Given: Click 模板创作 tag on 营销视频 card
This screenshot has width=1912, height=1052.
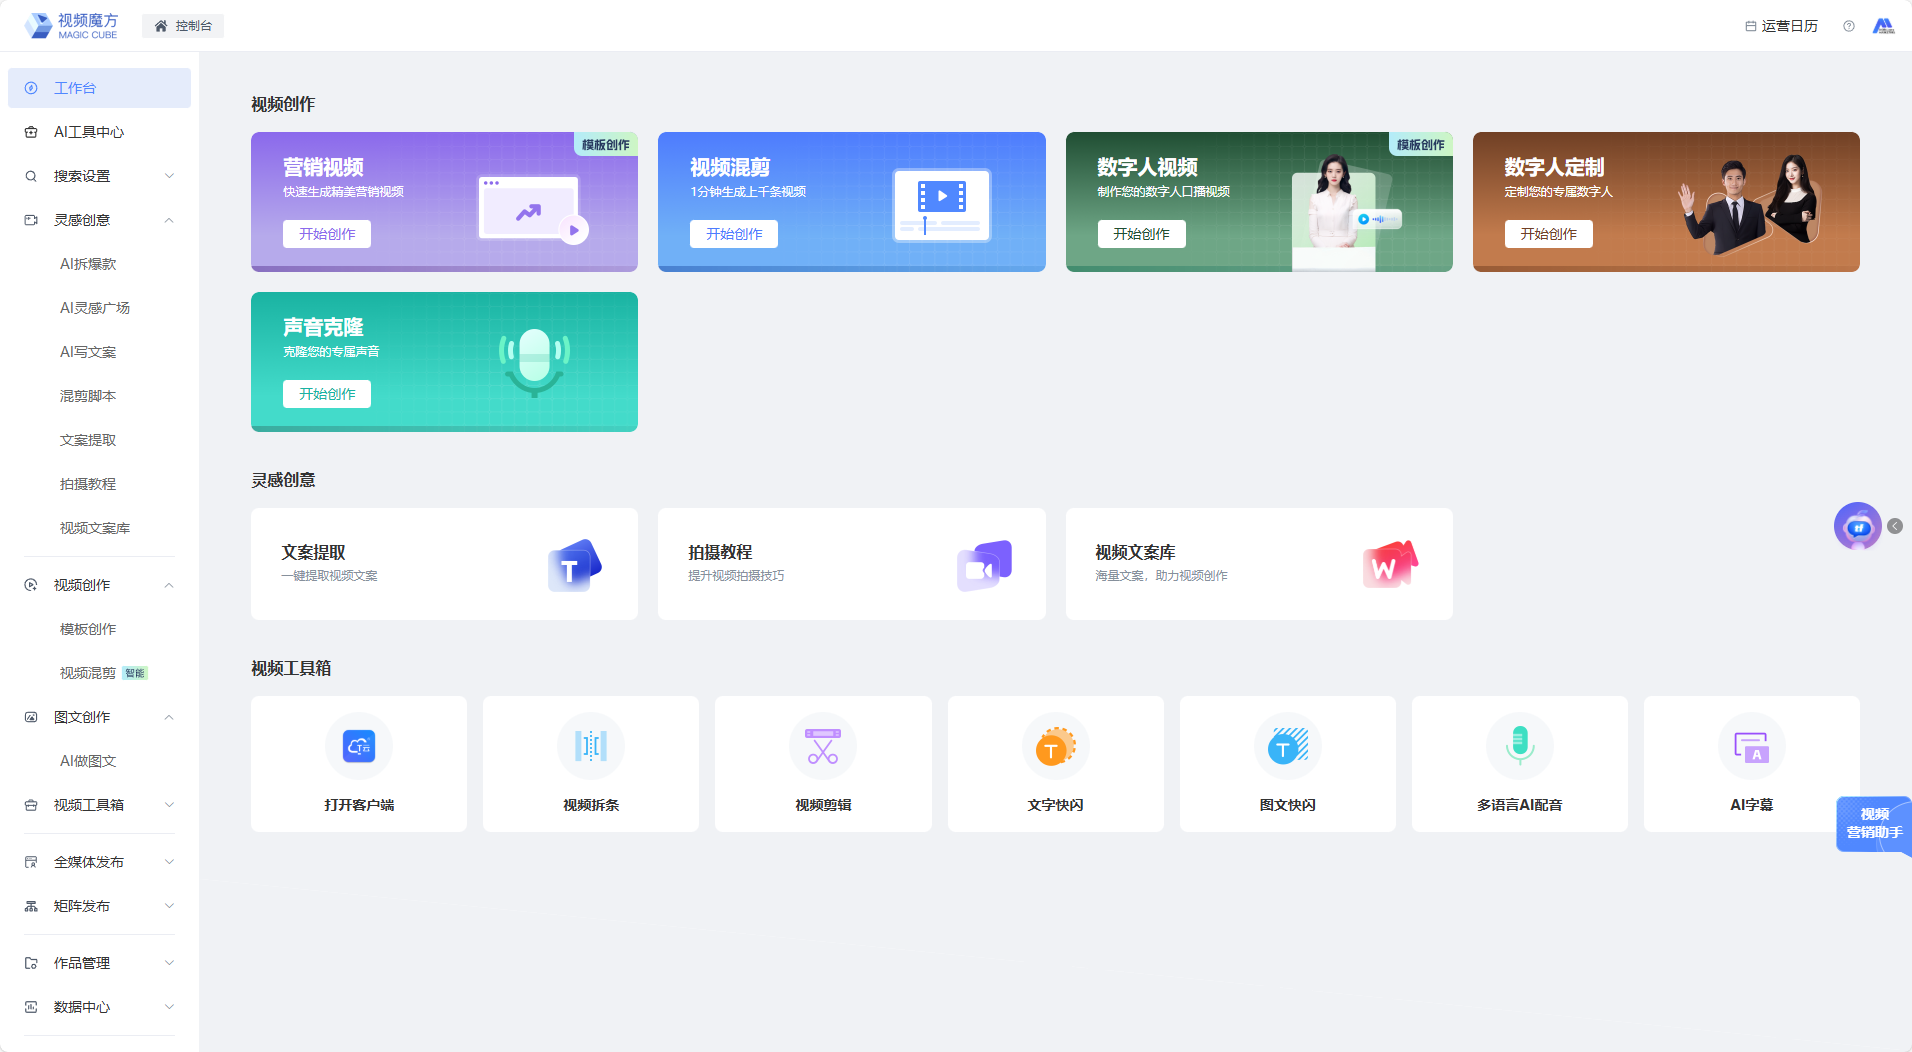Looking at the screenshot, I should 605,144.
